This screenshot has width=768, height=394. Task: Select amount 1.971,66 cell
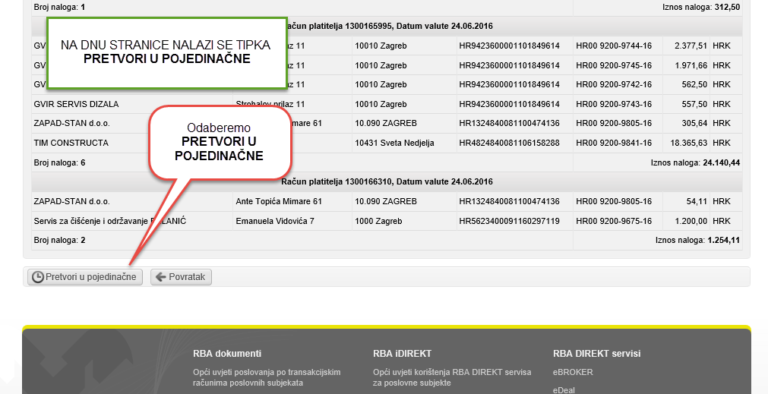[691, 65]
